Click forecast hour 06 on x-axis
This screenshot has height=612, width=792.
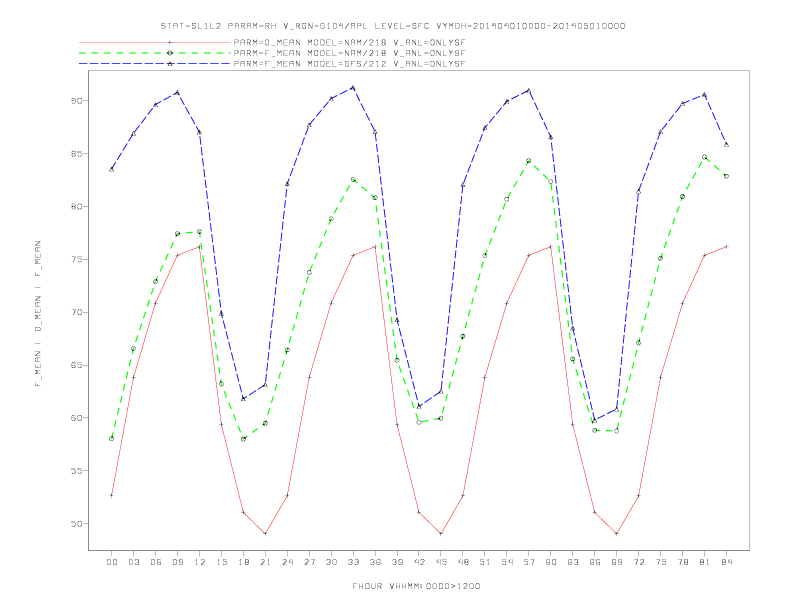click(156, 562)
